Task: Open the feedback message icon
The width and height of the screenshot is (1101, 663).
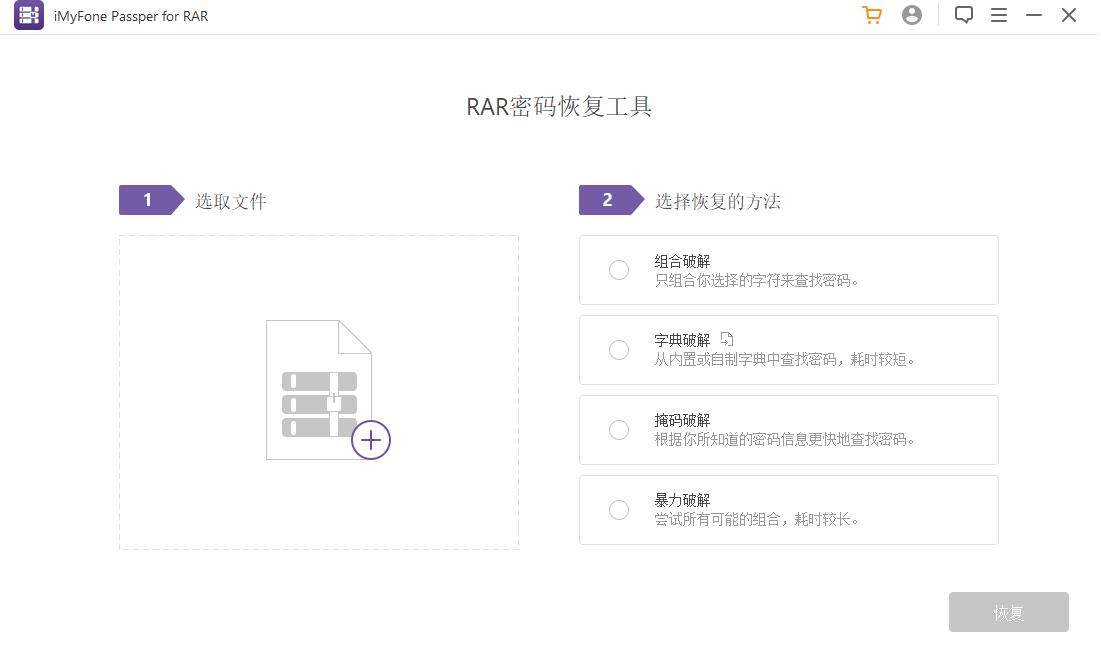Action: click(x=963, y=15)
